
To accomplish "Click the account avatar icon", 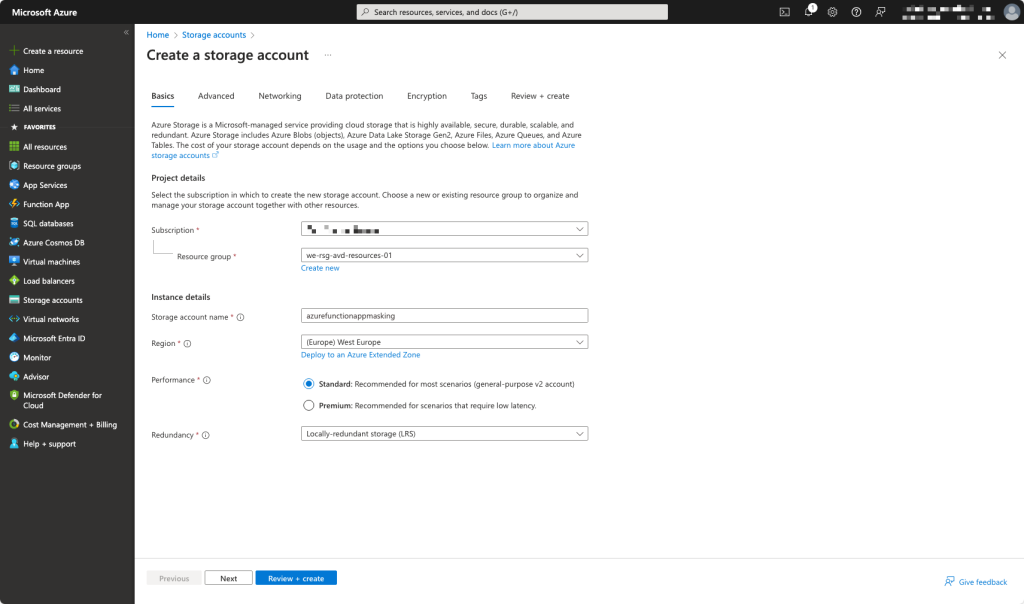I will point(1011,12).
